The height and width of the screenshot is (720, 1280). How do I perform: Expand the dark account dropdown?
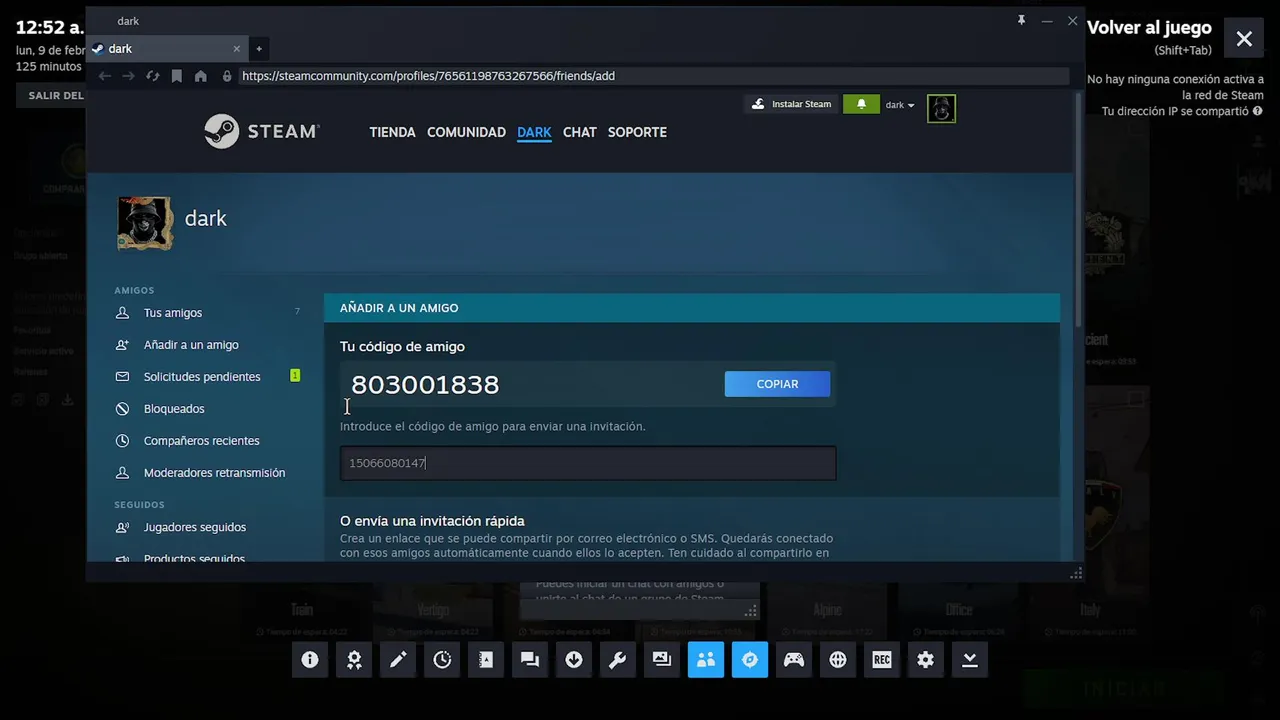(900, 105)
